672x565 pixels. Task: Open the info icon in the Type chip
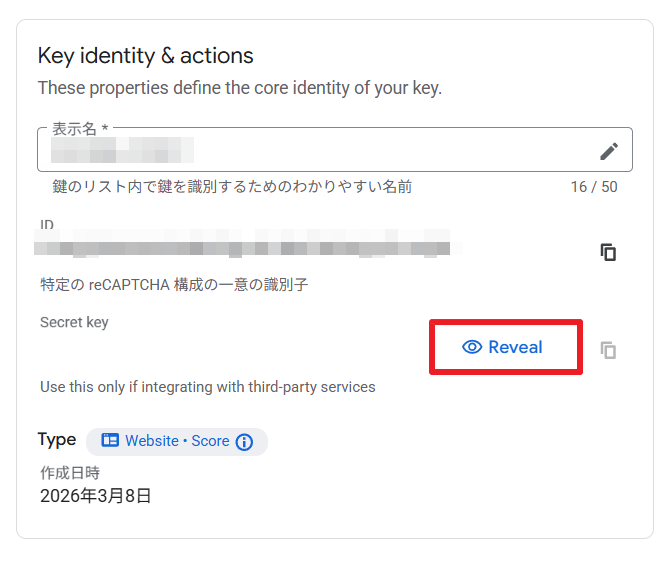[244, 442]
